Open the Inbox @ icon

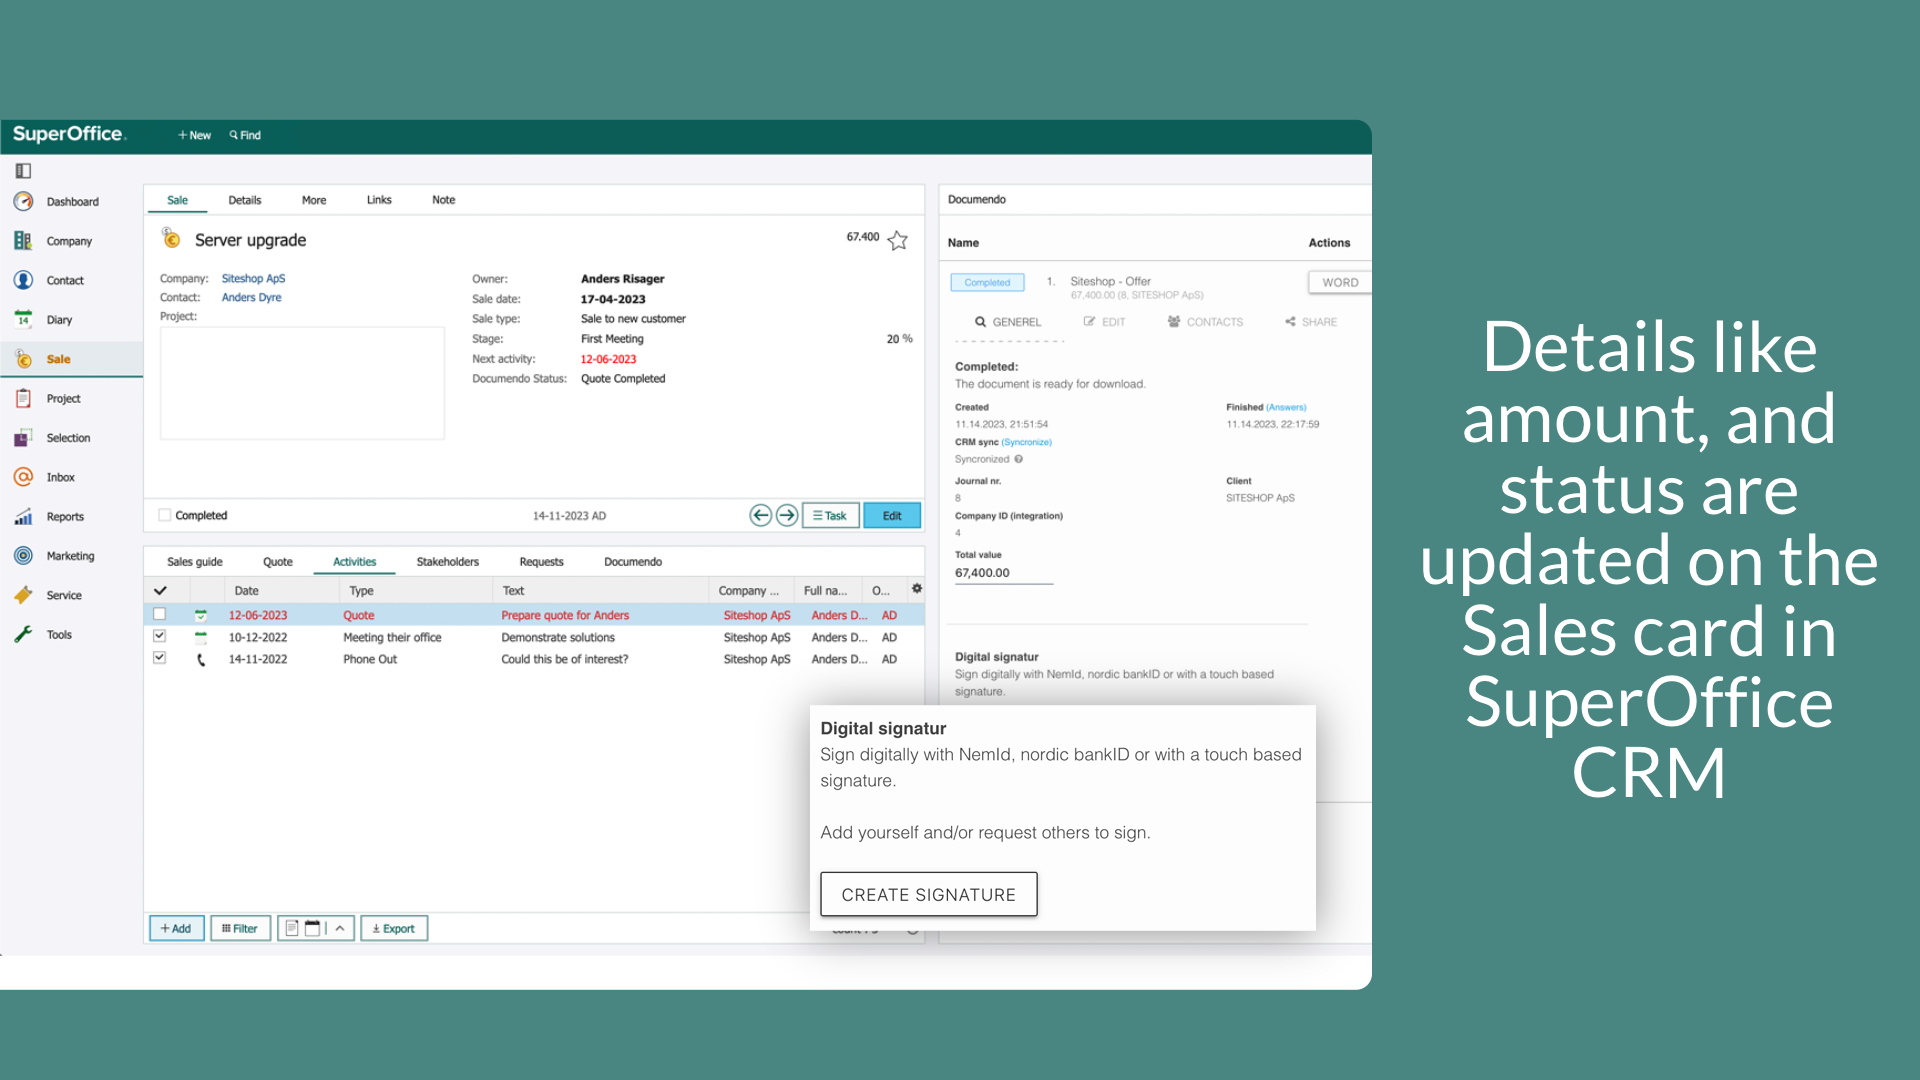(x=23, y=477)
